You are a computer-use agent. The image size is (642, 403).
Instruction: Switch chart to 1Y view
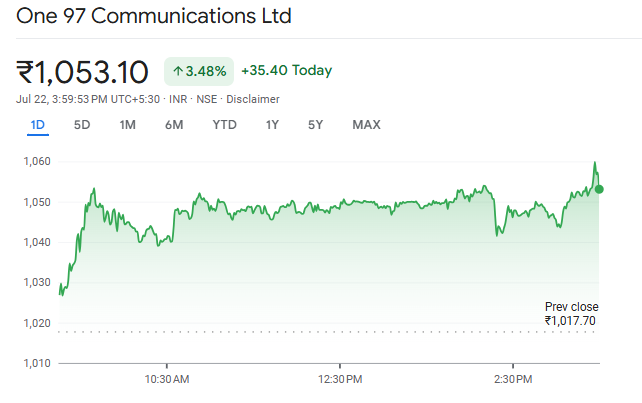tap(272, 125)
